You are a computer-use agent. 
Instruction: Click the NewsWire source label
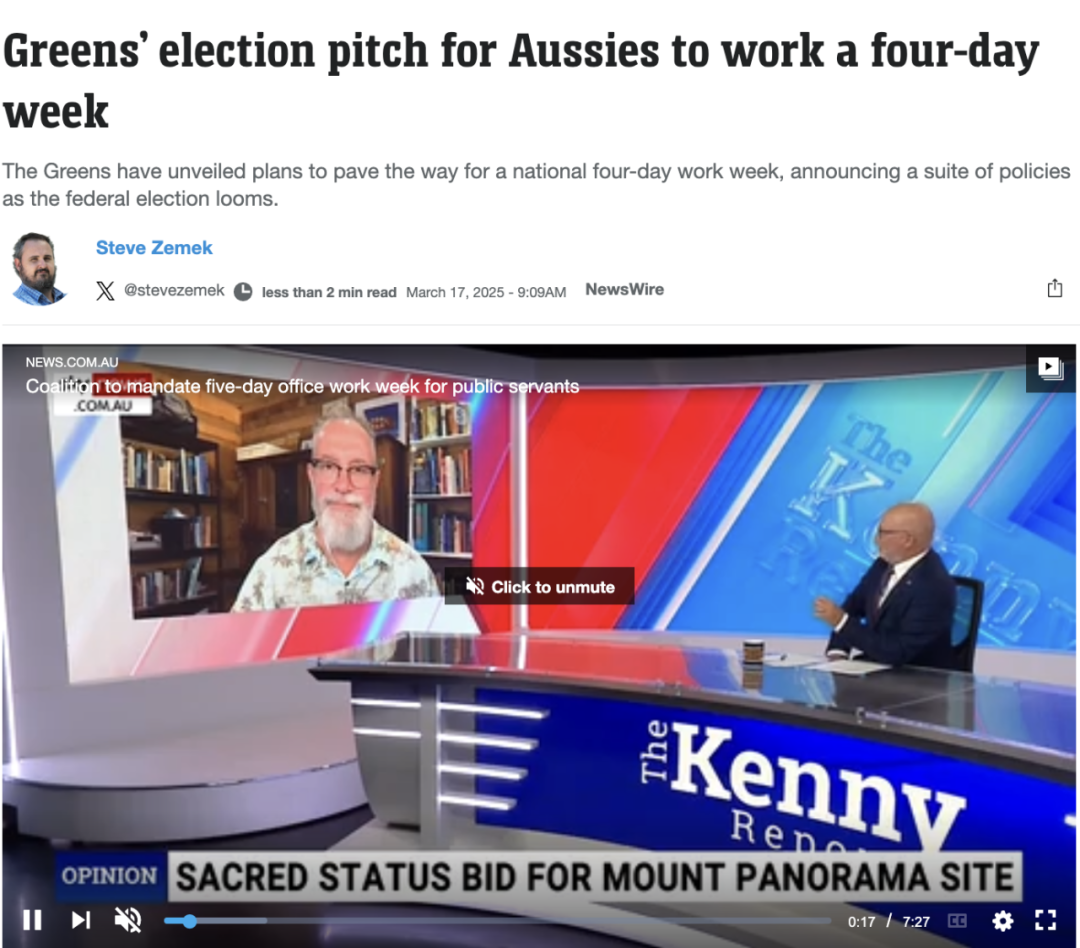click(x=625, y=289)
